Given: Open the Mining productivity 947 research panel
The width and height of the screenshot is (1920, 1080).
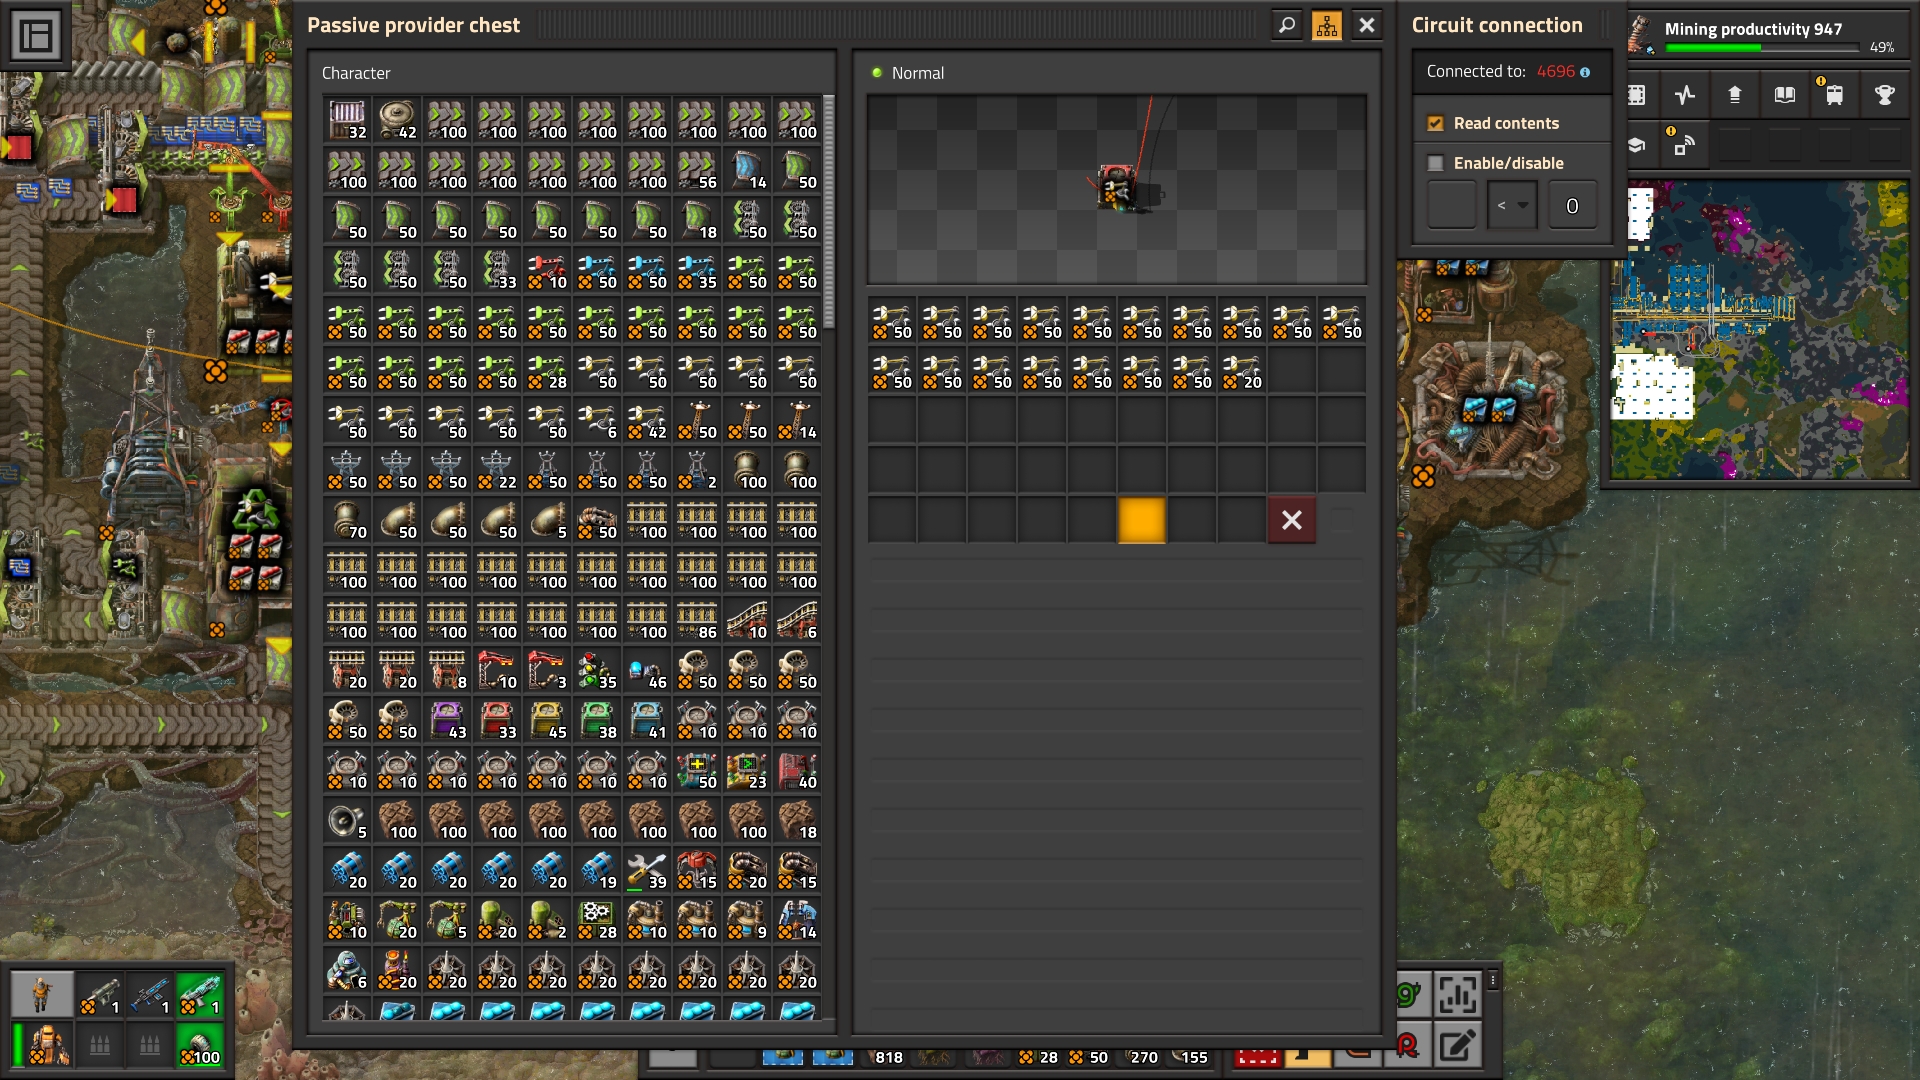Looking at the screenshot, I should (1764, 35).
